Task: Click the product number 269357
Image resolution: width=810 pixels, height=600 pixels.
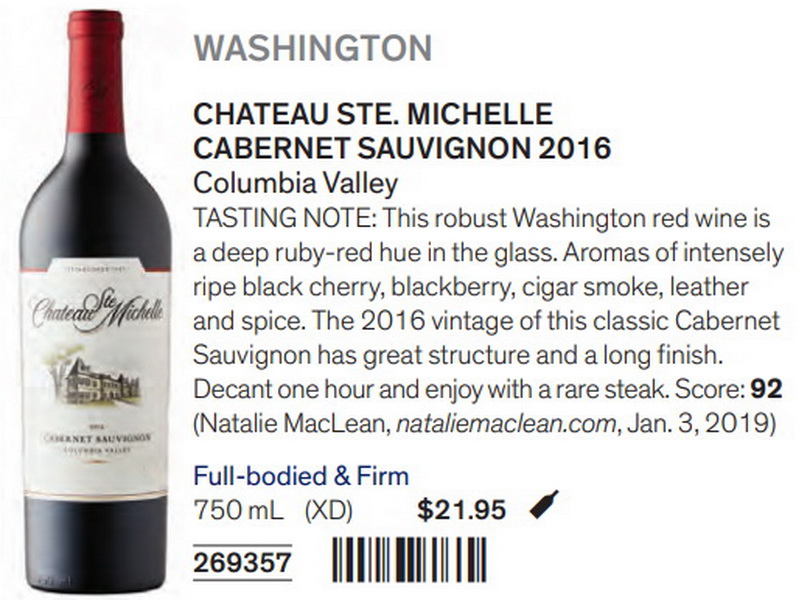Action: [x=242, y=562]
